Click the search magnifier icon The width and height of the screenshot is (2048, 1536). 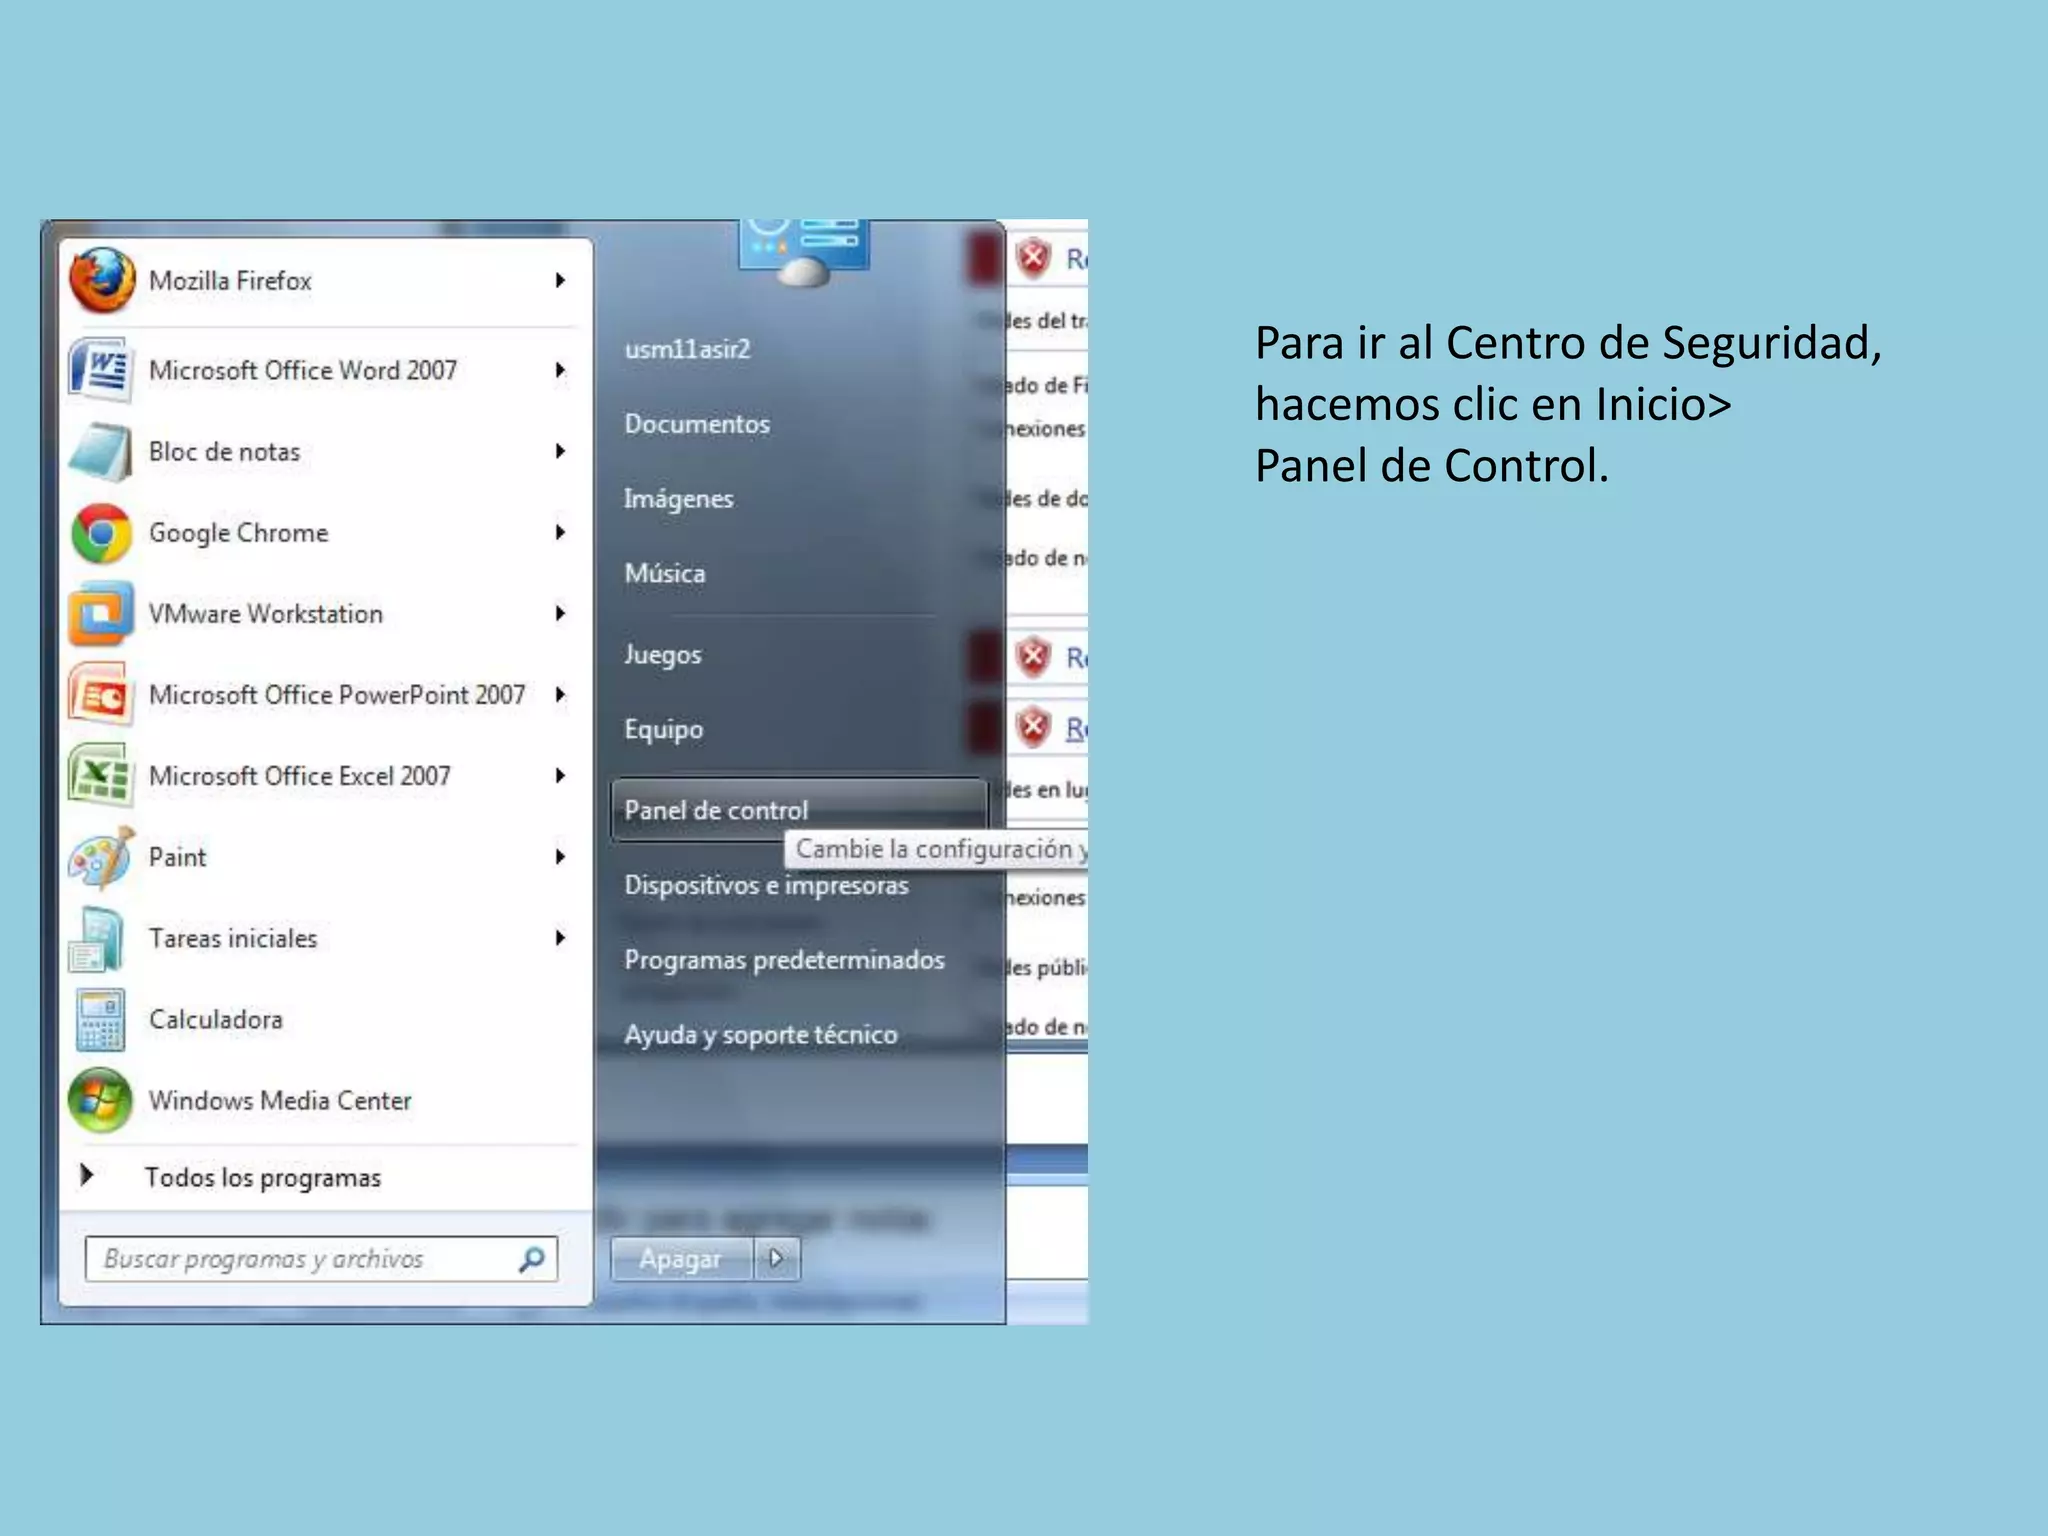(x=532, y=1259)
